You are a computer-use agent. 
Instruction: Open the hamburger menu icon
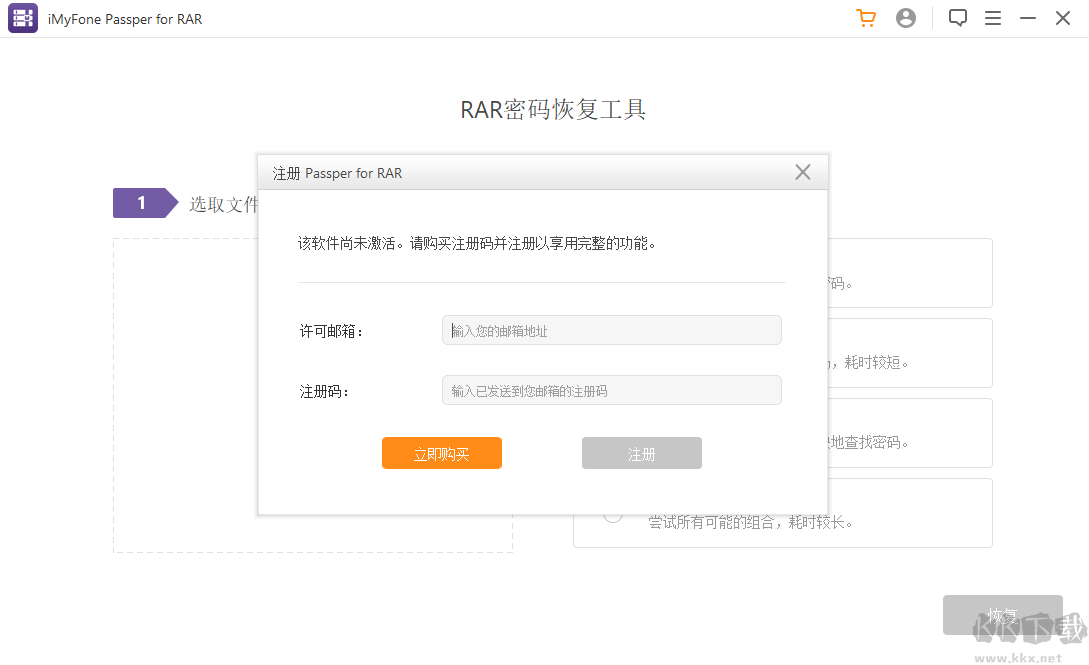pyautogui.click(x=993, y=18)
